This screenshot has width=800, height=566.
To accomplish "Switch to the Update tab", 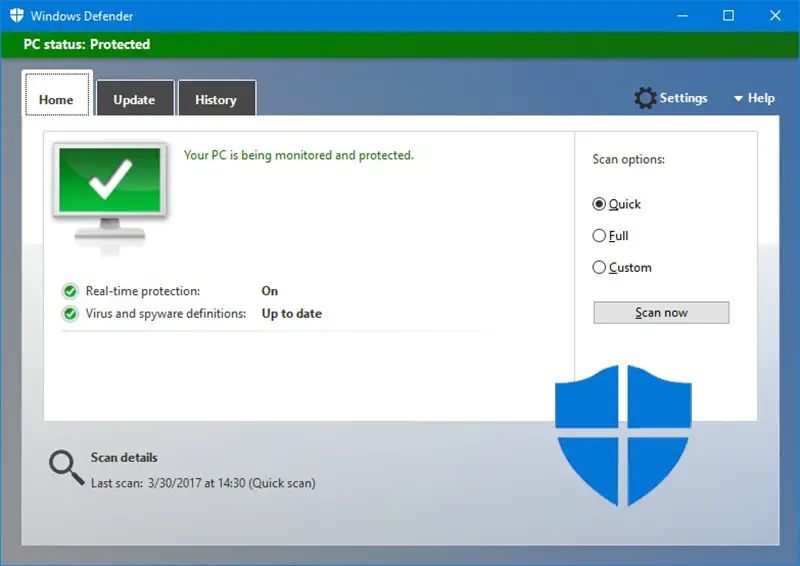I will pos(135,98).
